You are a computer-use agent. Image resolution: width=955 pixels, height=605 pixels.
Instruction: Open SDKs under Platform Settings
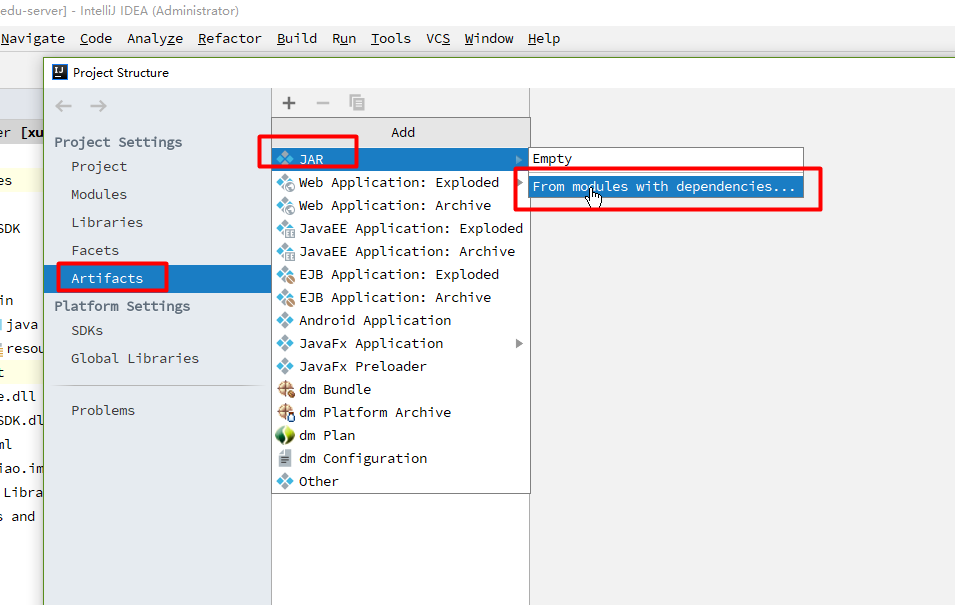click(87, 330)
